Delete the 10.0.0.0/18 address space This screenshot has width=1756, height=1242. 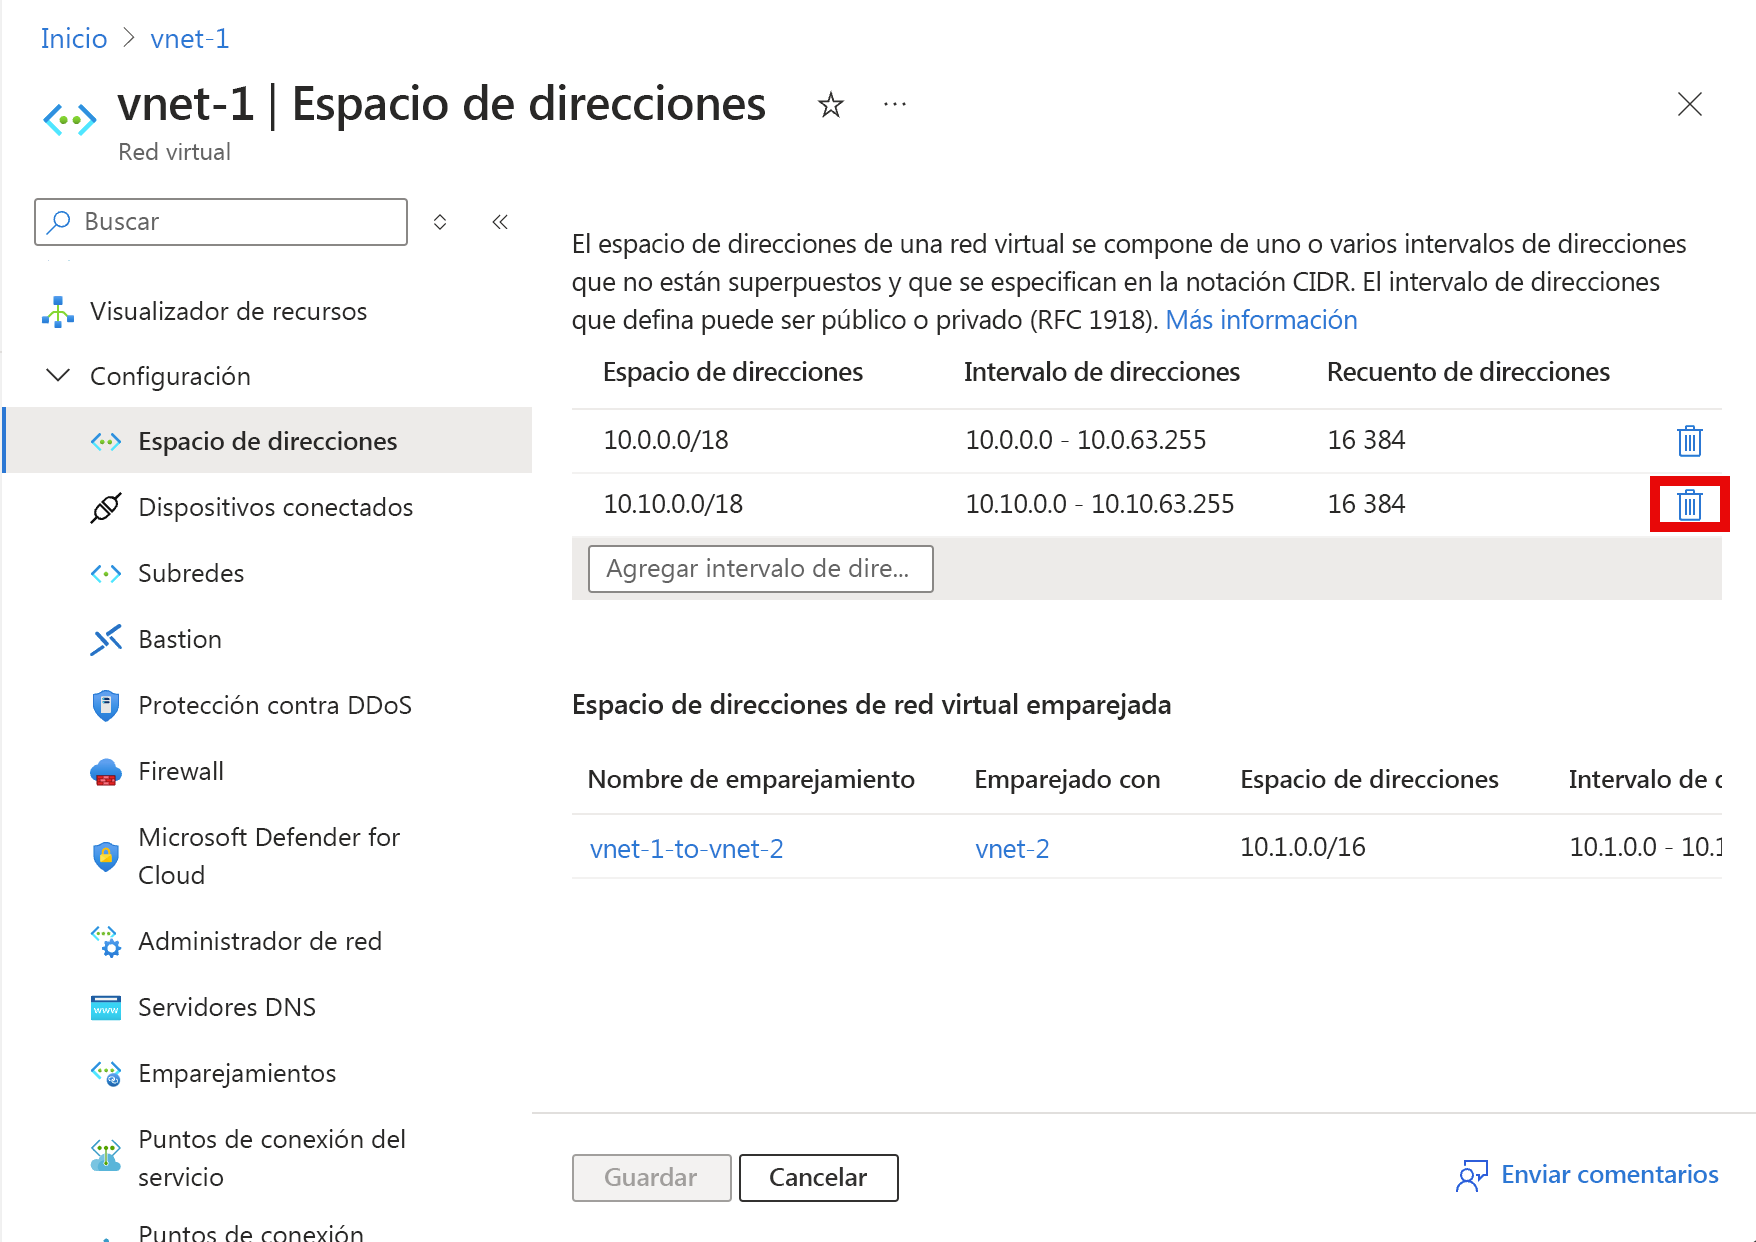pyautogui.click(x=1689, y=440)
